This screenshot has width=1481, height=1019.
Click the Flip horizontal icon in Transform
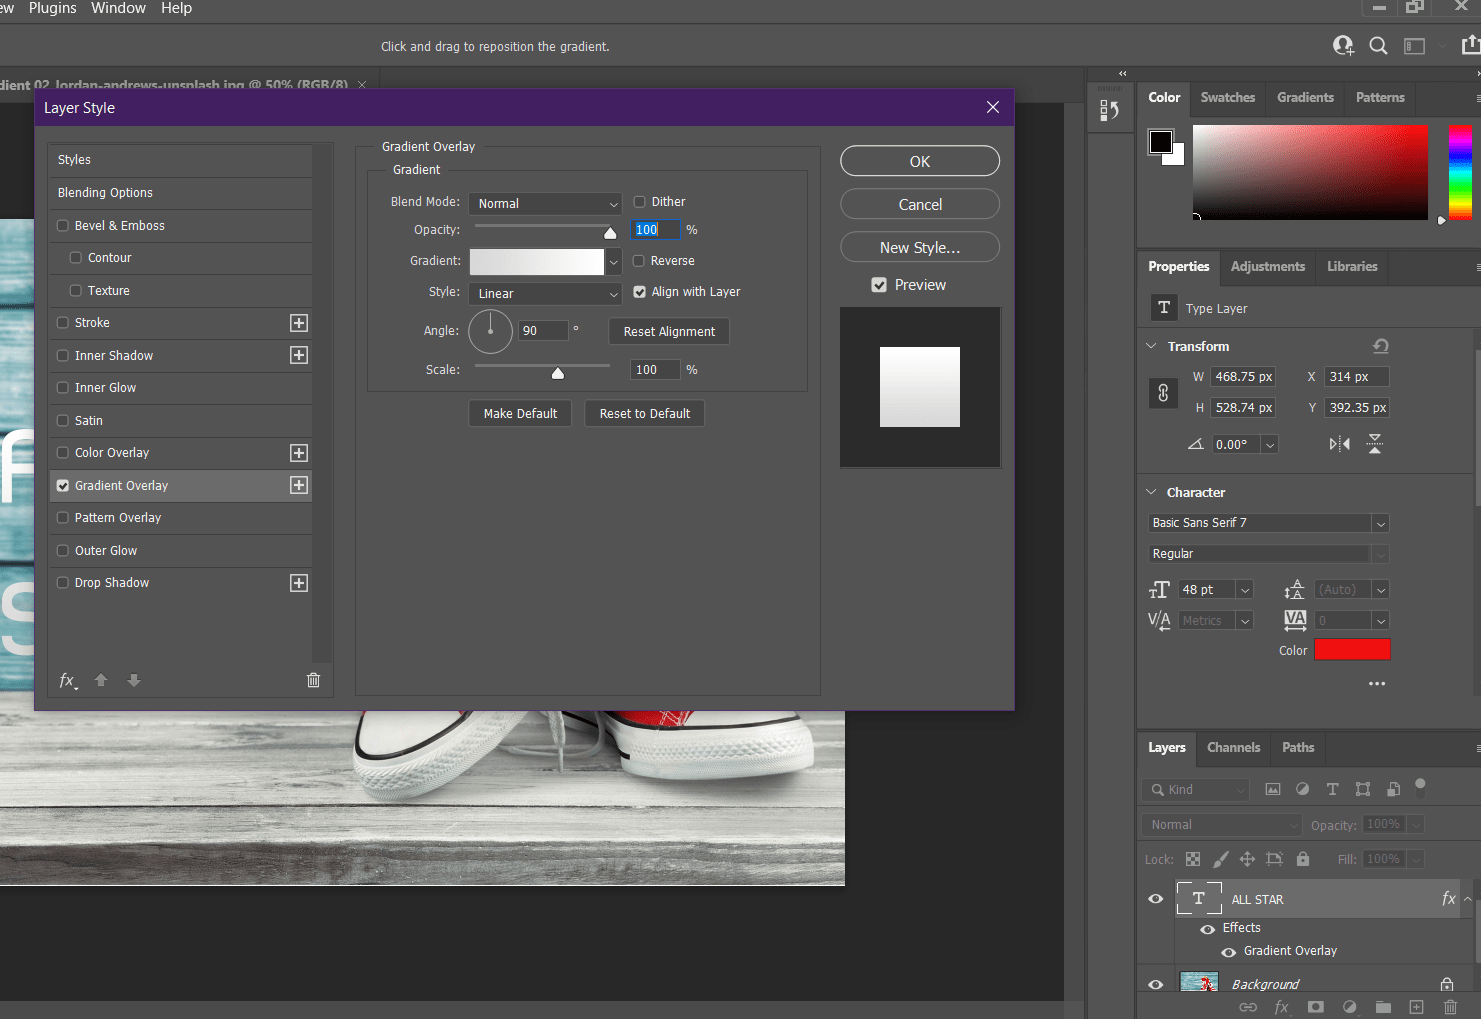coord(1338,443)
